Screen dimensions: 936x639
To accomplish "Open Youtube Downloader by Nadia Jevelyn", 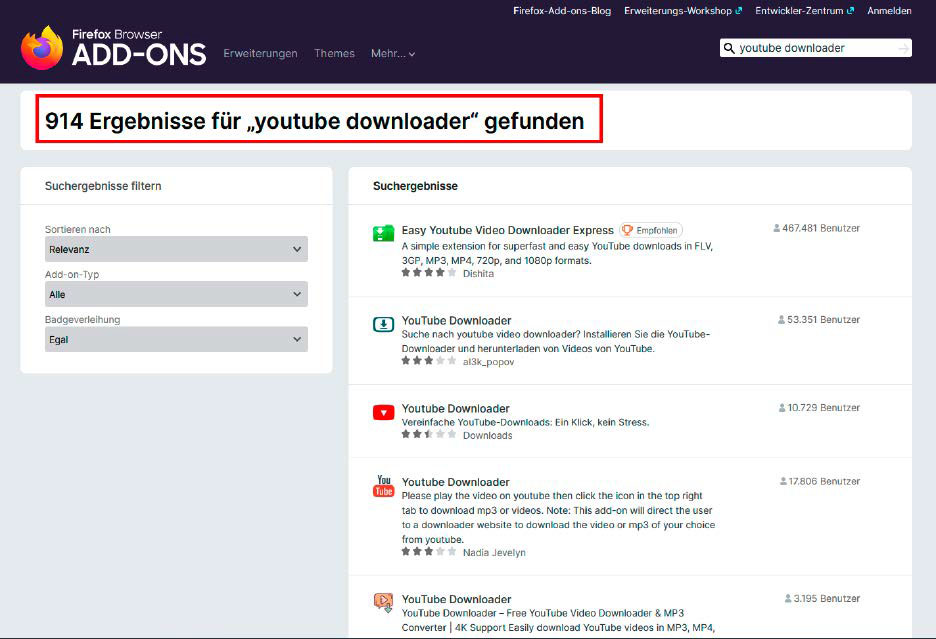I will 455,482.
